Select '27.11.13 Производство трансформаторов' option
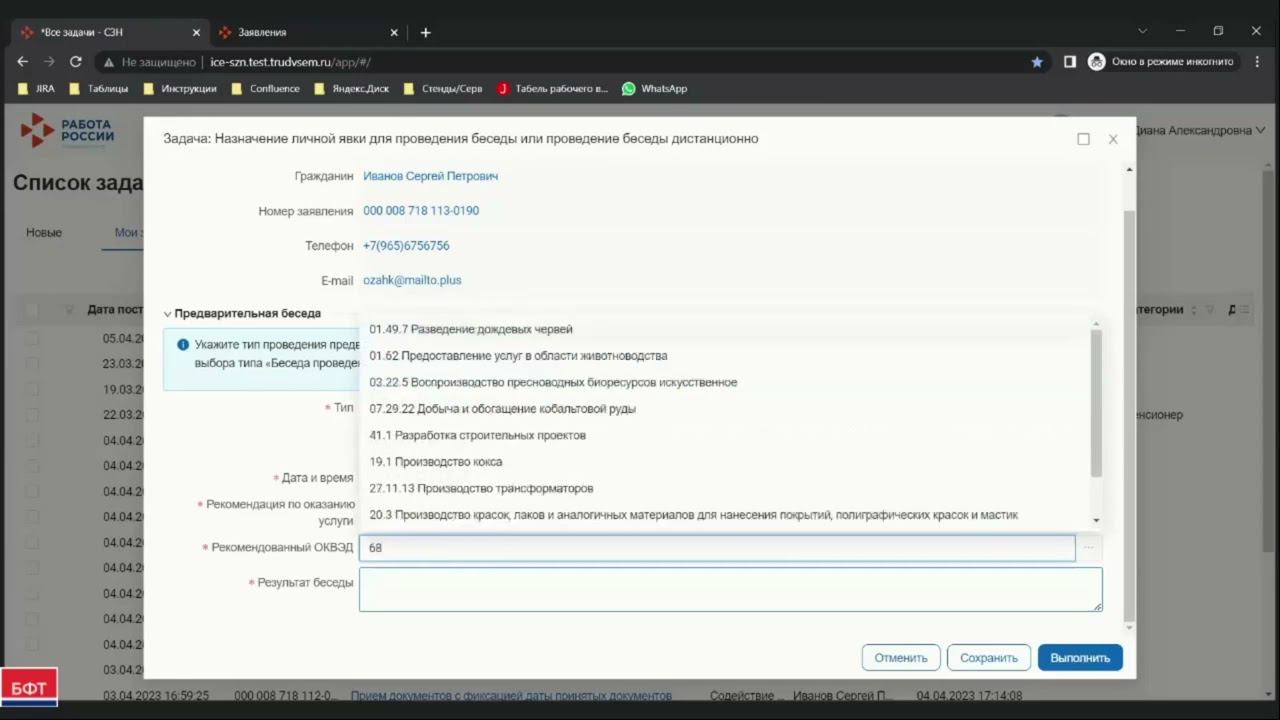Image resolution: width=1280 pixels, height=720 pixels. click(725, 488)
